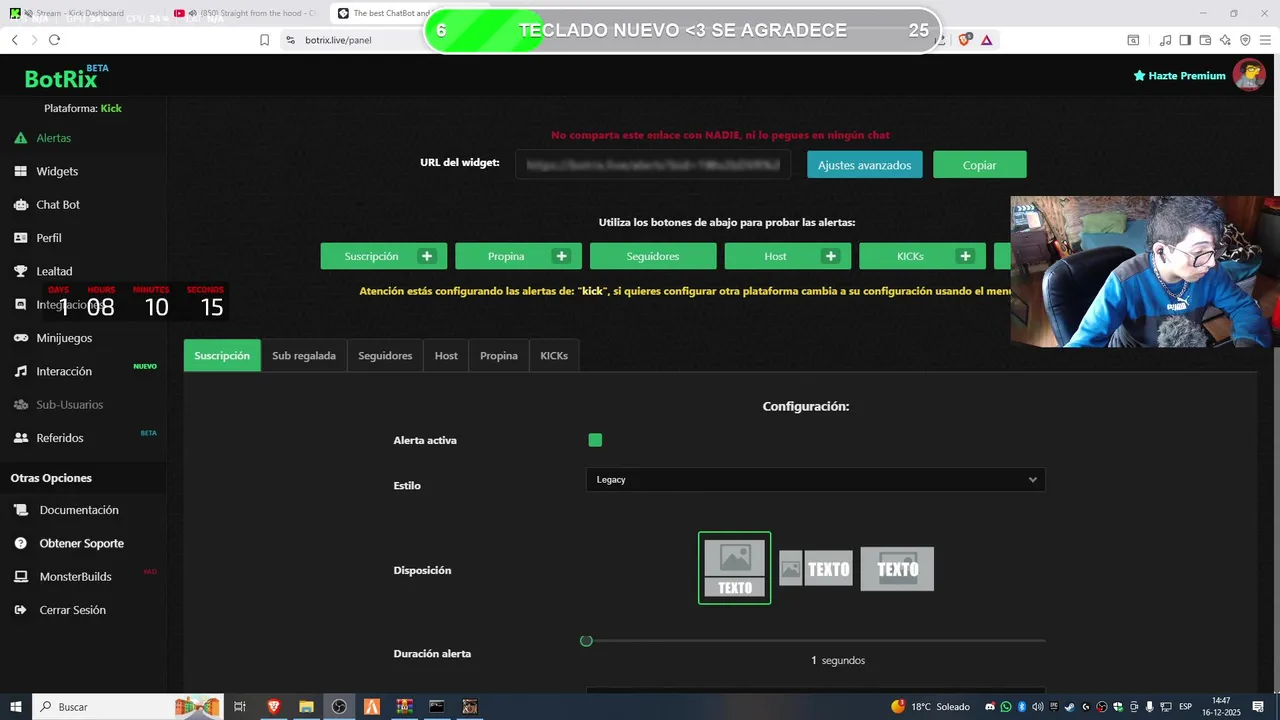Image resolution: width=1280 pixels, height=720 pixels.
Task: Select the text-over-image Disposición layout
Action: point(897,568)
